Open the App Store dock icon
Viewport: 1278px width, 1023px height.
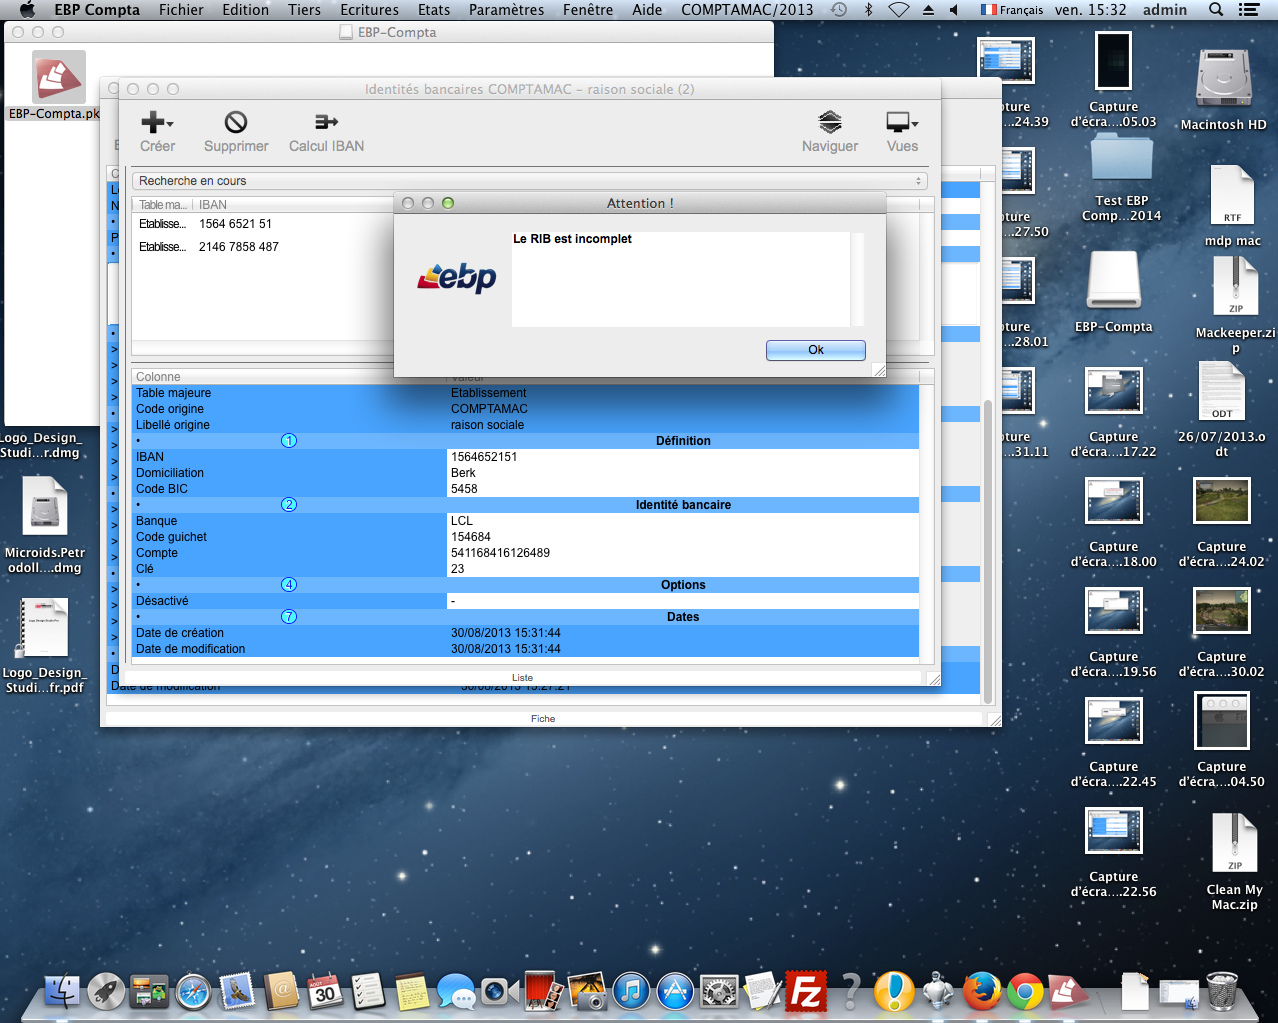(675, 992)
